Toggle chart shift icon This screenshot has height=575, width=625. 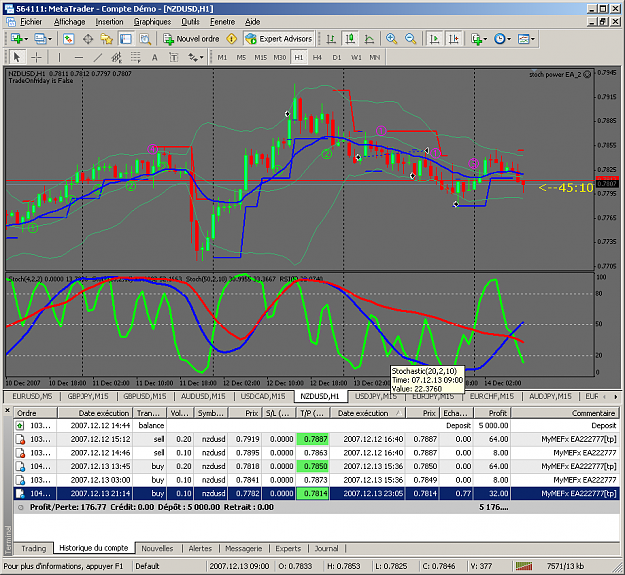pos(454,39)
